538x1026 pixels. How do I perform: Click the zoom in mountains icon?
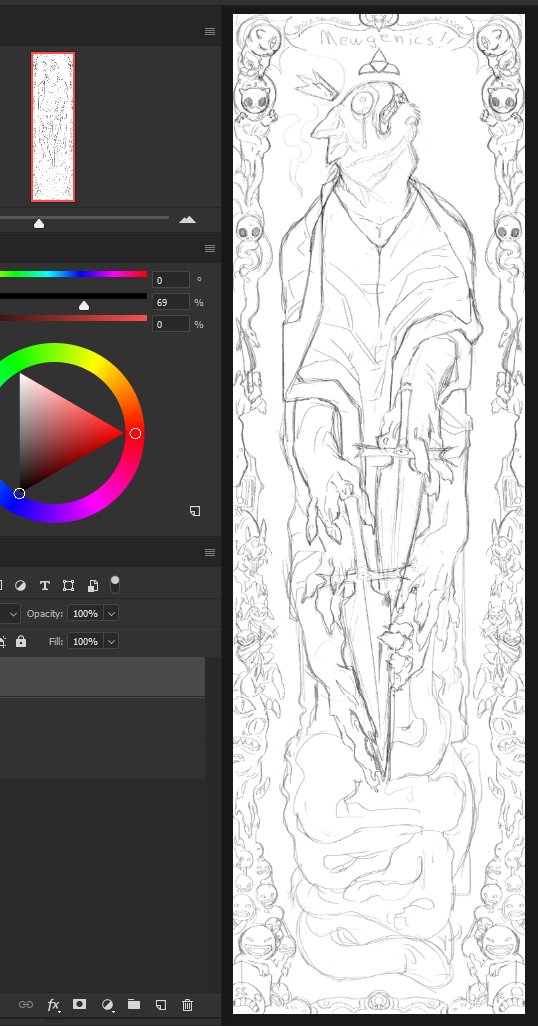tap(187, 219)
